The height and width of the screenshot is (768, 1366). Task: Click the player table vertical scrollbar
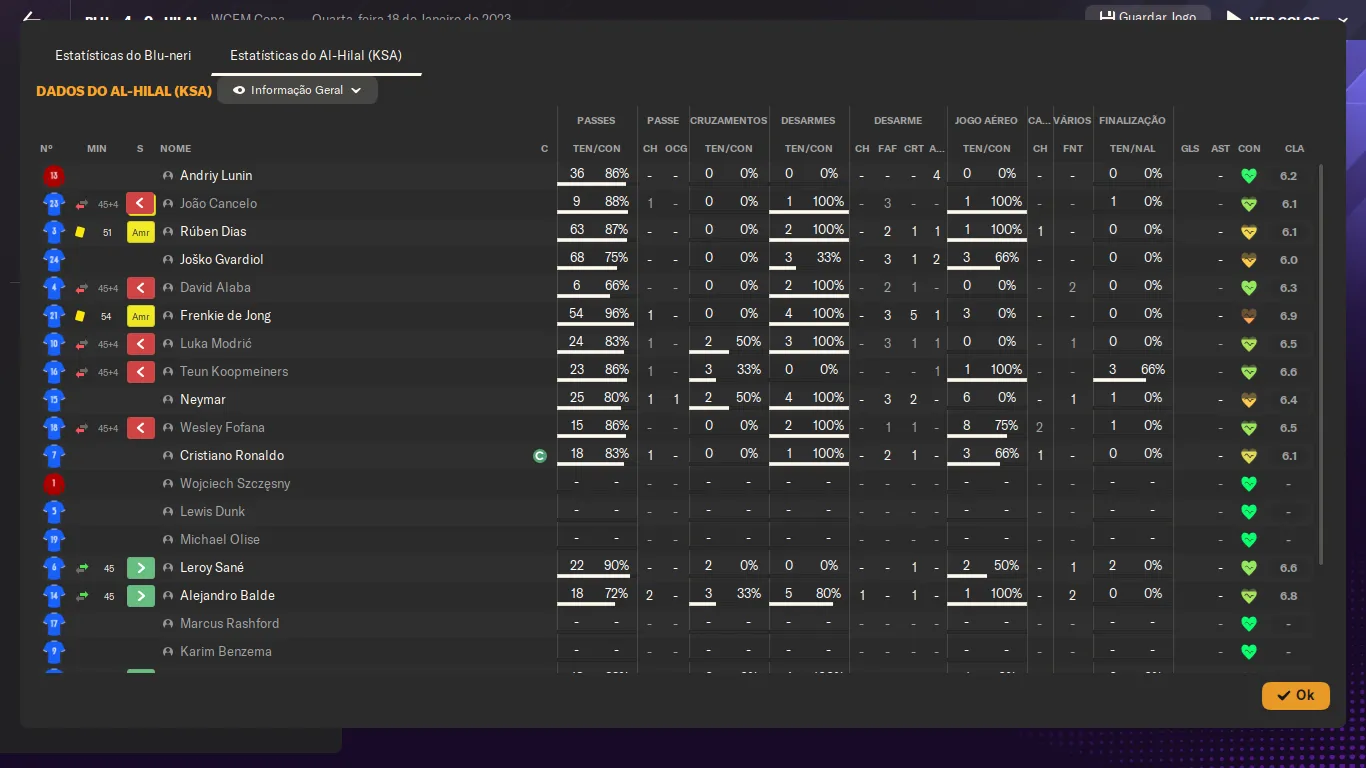tap(1321, 364)
